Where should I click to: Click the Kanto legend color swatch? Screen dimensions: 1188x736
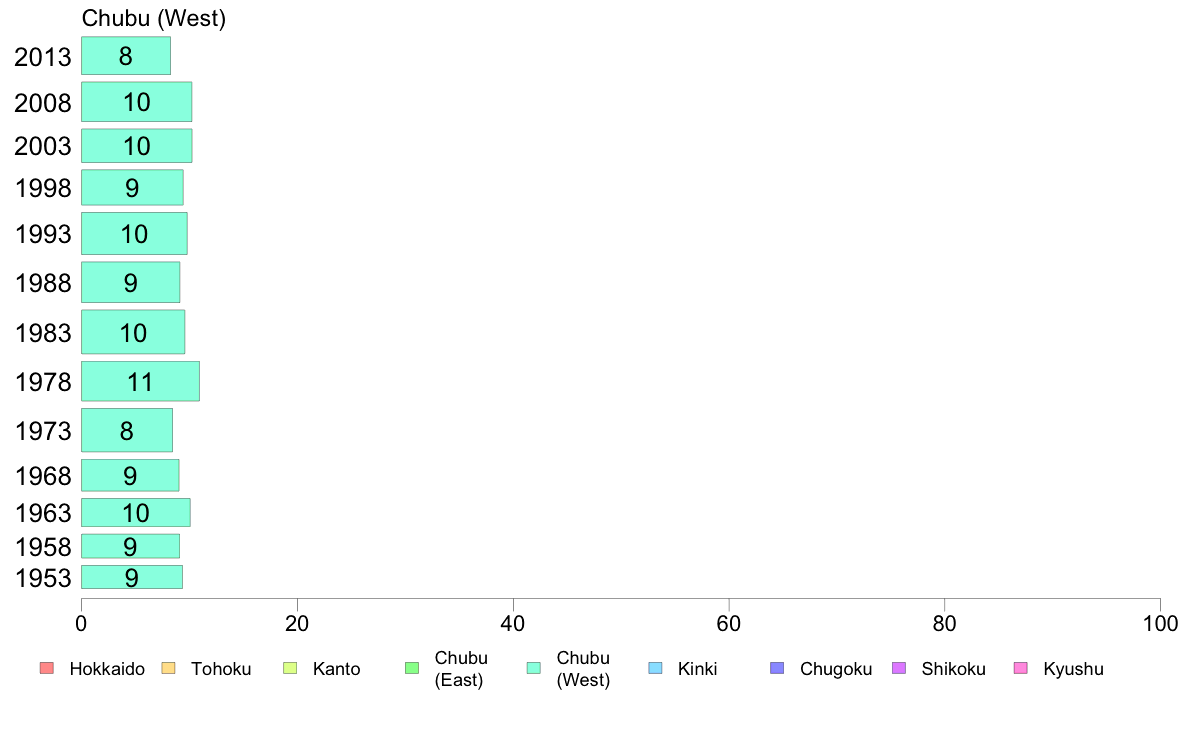click(x=290, y=668)
